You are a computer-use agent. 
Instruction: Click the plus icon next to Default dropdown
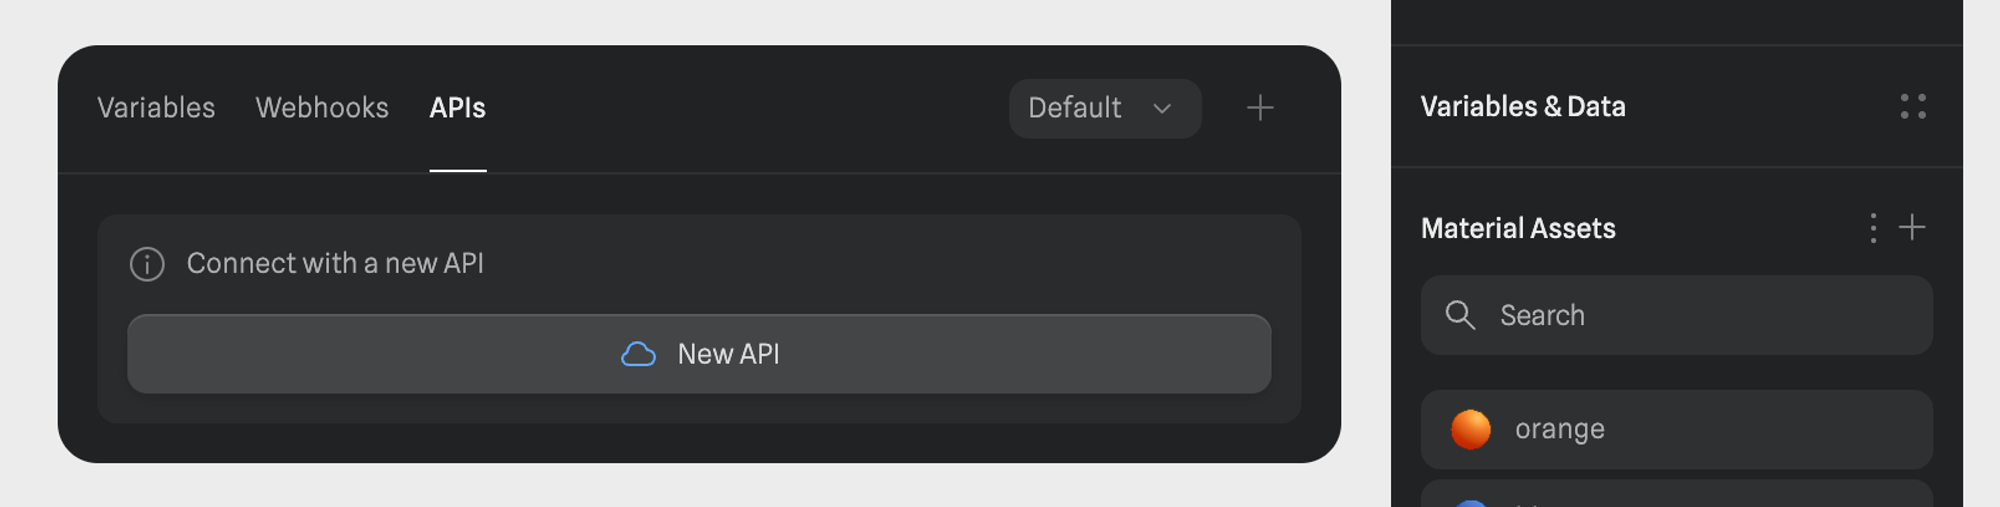(1260, 108)
